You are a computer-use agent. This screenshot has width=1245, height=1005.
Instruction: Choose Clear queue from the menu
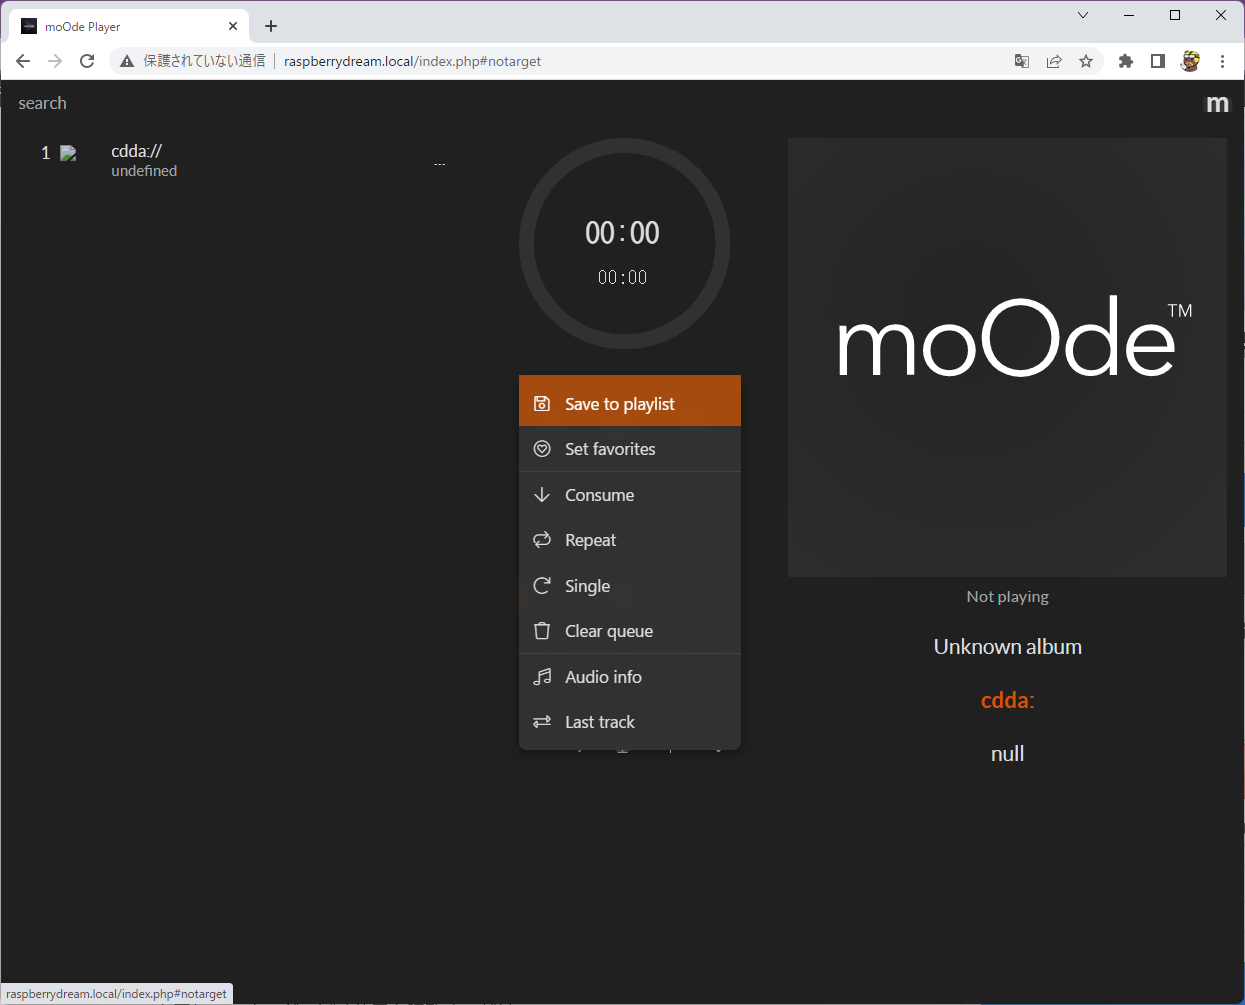tap(630, 631)
